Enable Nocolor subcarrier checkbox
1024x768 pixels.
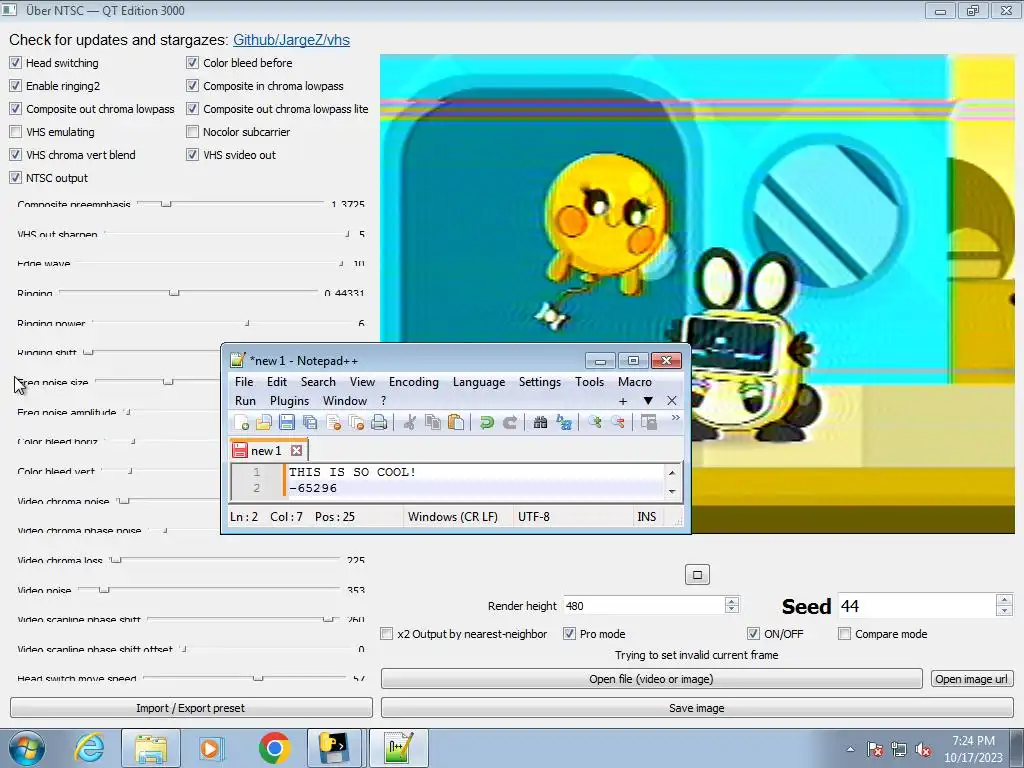tap(193, 132)
